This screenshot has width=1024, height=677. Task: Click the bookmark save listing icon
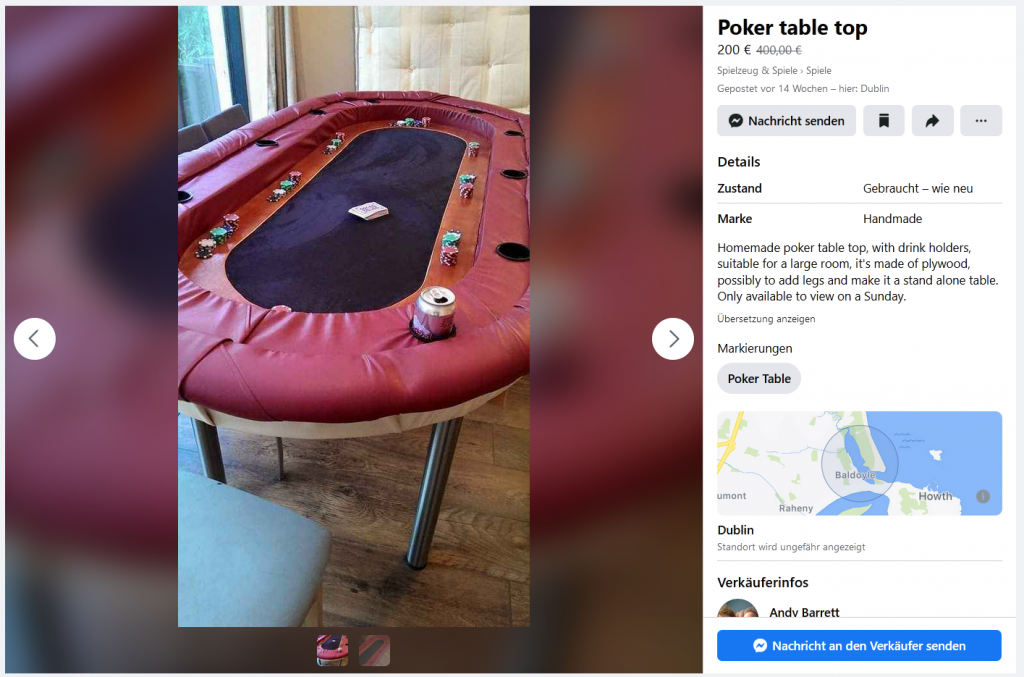point(884,121)
